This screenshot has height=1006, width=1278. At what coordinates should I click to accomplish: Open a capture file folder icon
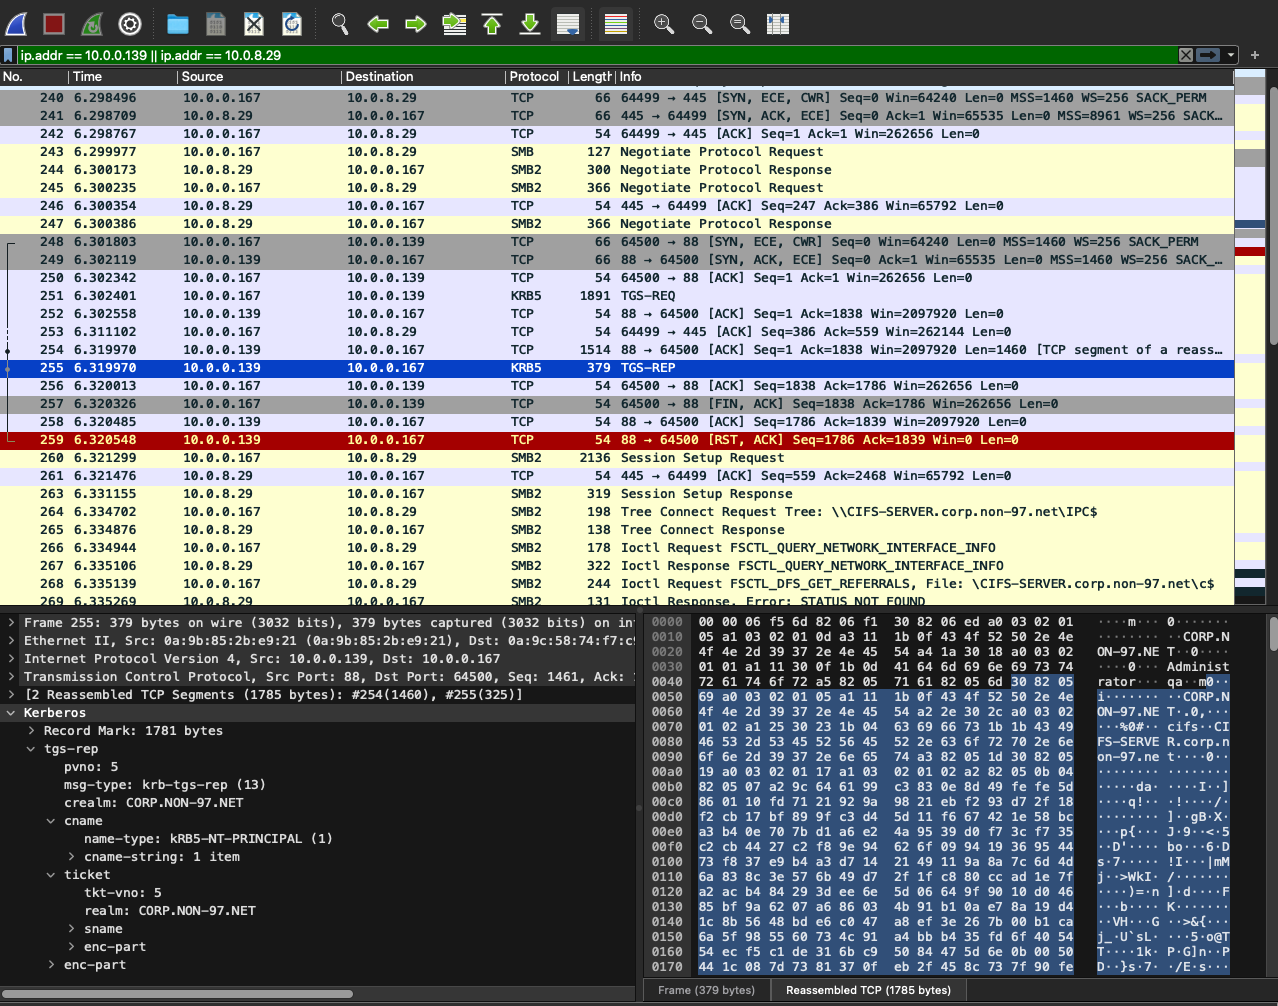(x=178, y=23)
